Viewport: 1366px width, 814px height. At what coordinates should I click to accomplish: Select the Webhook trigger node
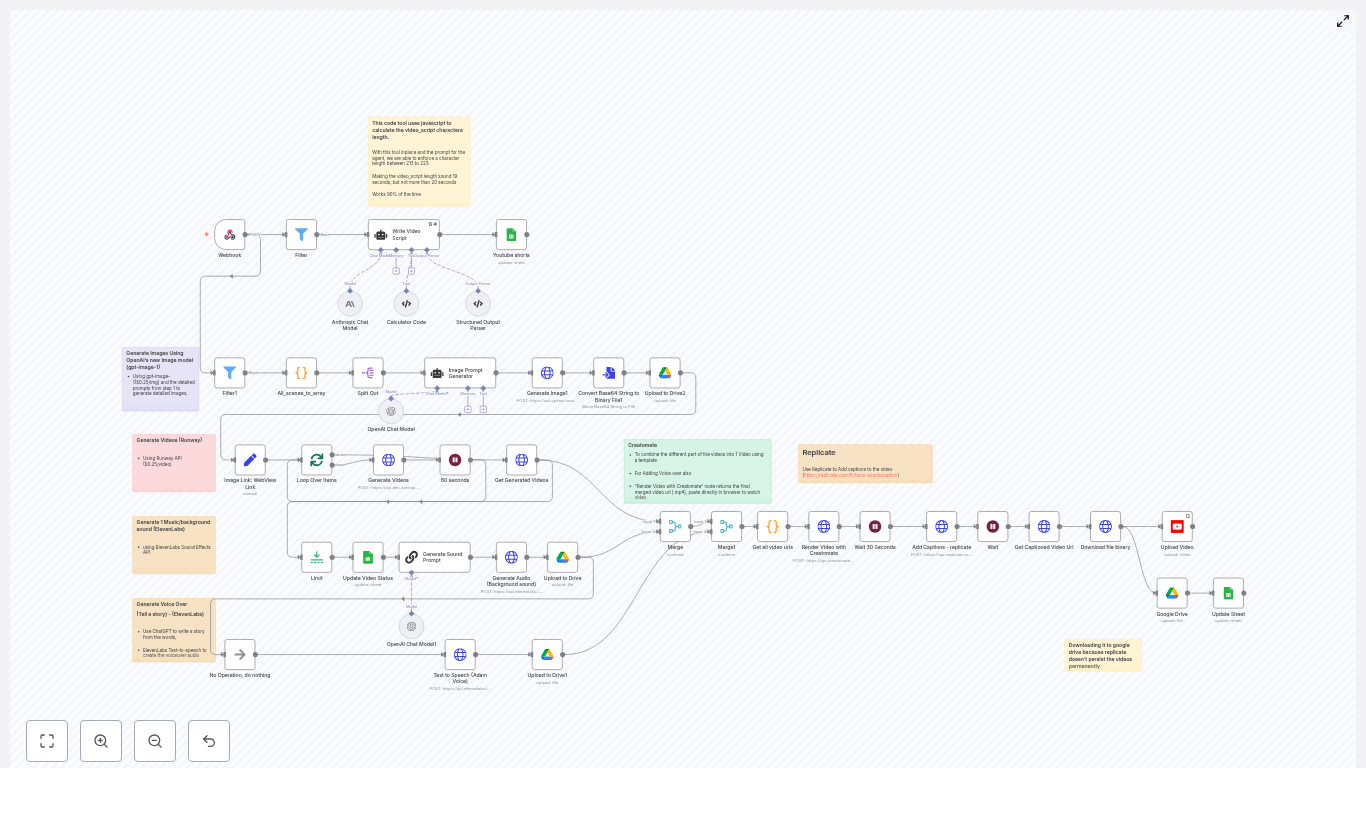coord(229,235)
